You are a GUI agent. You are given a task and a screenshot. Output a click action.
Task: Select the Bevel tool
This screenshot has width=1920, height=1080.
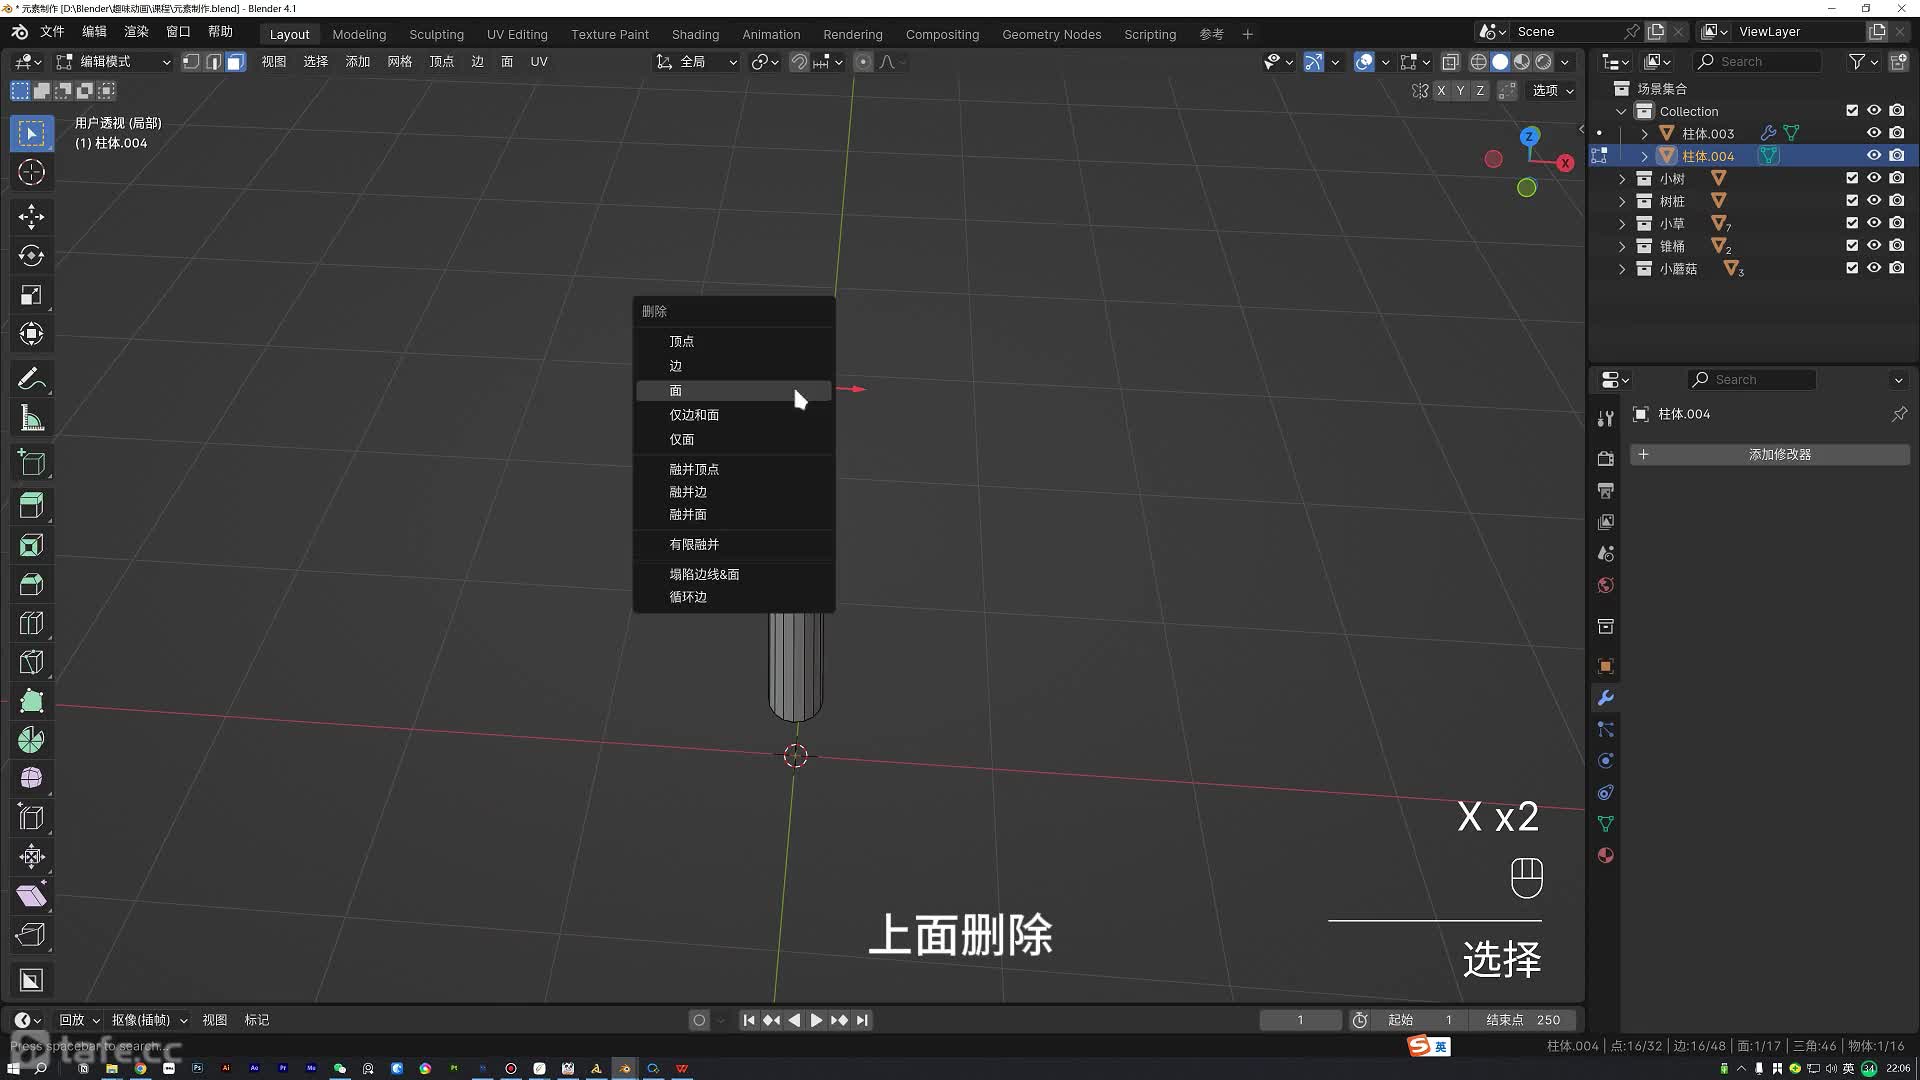coord(31,584)
